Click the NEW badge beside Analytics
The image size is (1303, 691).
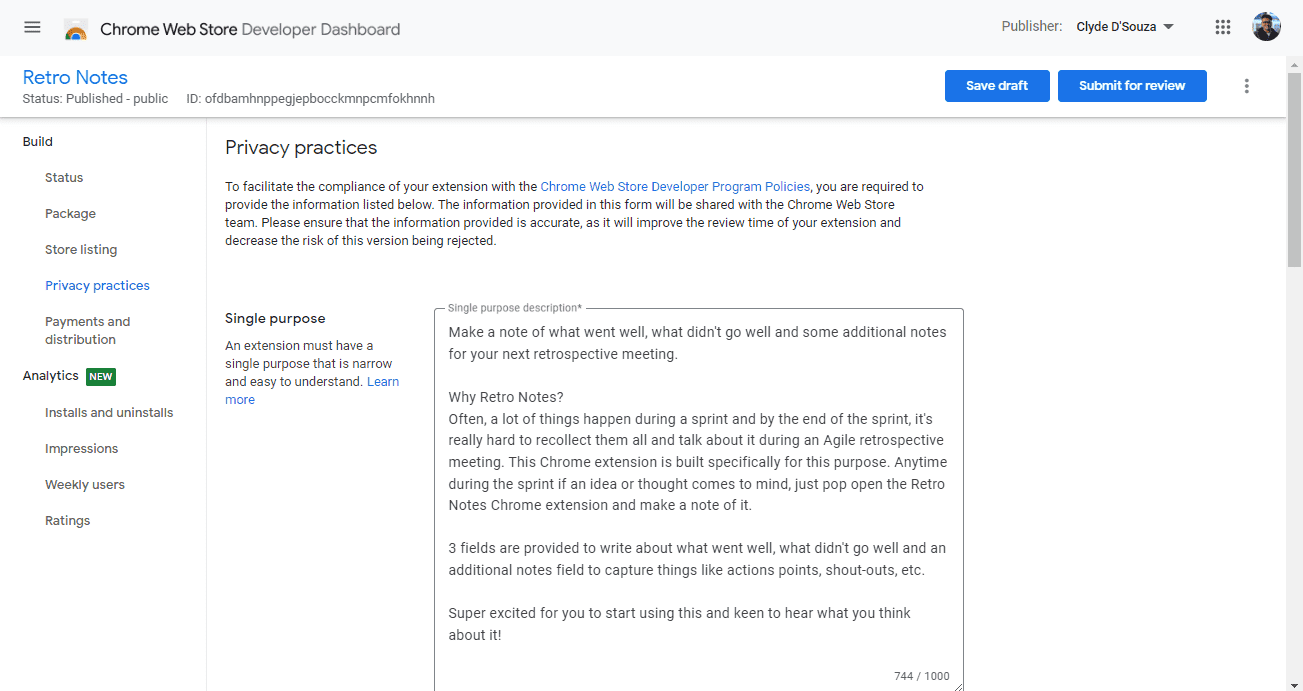point(100,377)
